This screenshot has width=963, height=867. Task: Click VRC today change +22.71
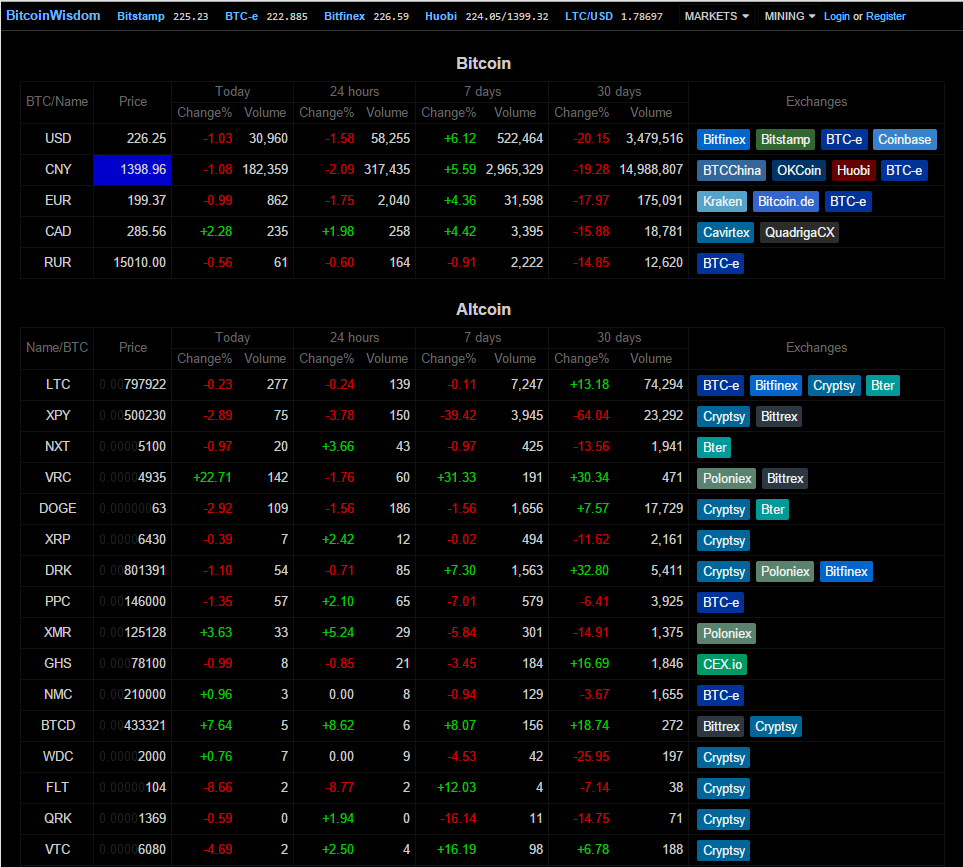[x=212, y=477]
